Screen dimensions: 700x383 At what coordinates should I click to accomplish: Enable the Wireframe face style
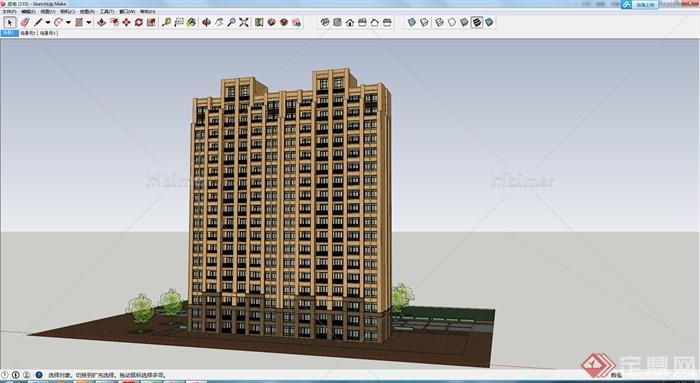(440, 22)
